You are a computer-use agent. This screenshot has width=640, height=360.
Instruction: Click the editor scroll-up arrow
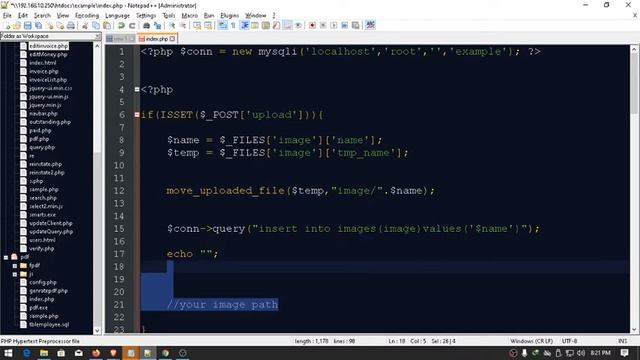coord(634,49)
